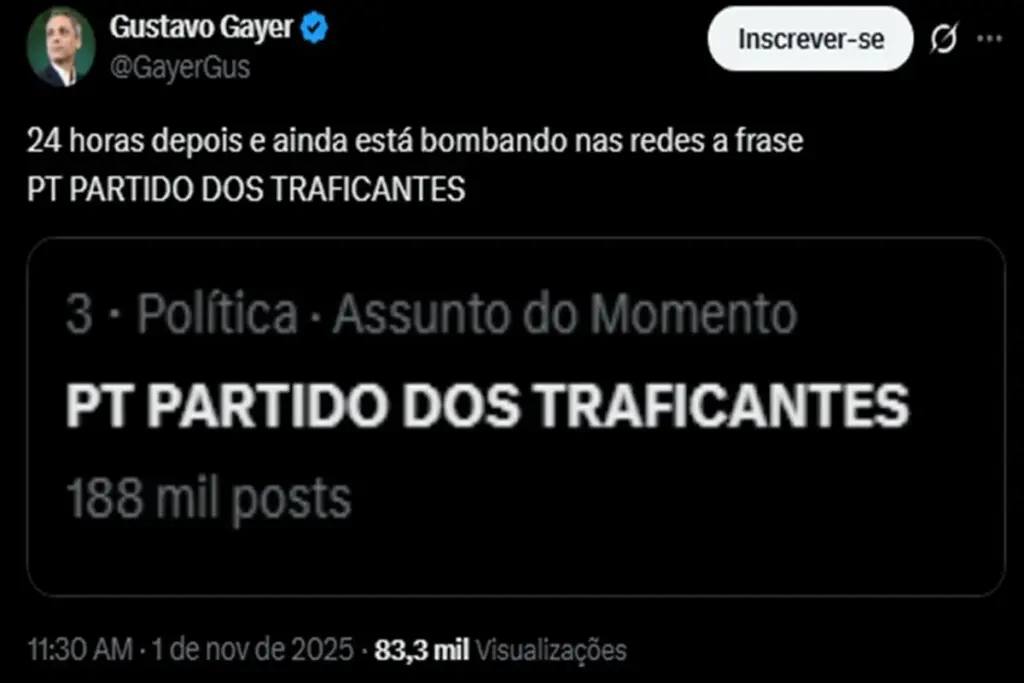The width and height of the screenshot is (1024, 683).
Task: Click 'PT PARTIDO DOS TRAFICANTES' in post body
Action: click(246, 189)
